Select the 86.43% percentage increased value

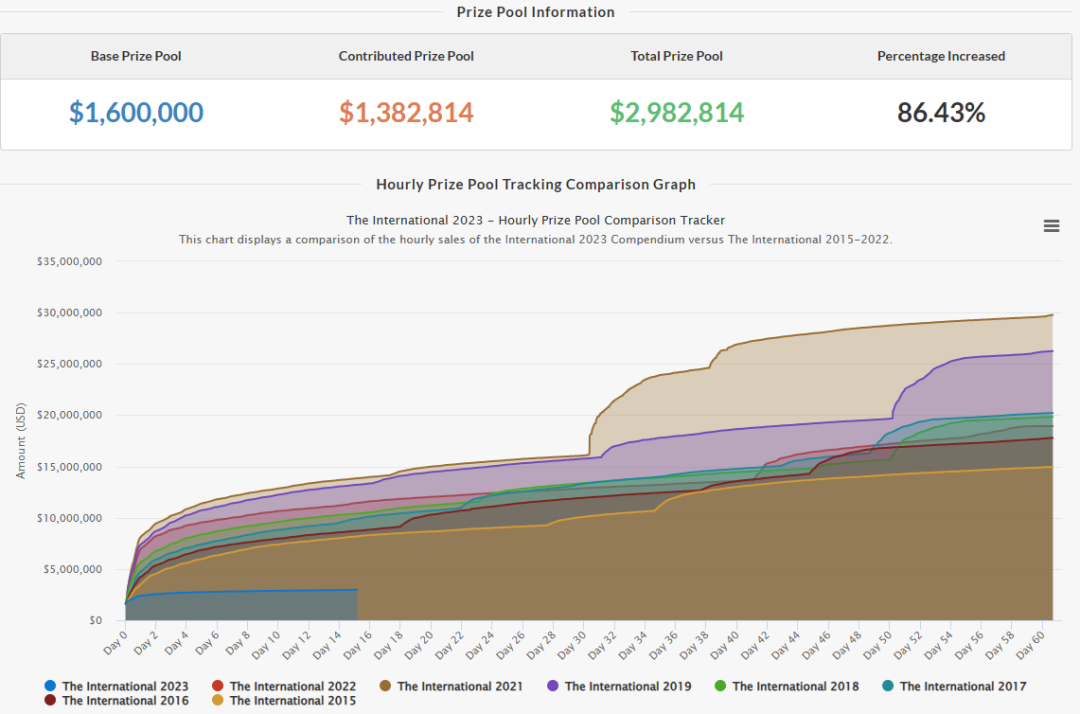(x=941, y=112)
